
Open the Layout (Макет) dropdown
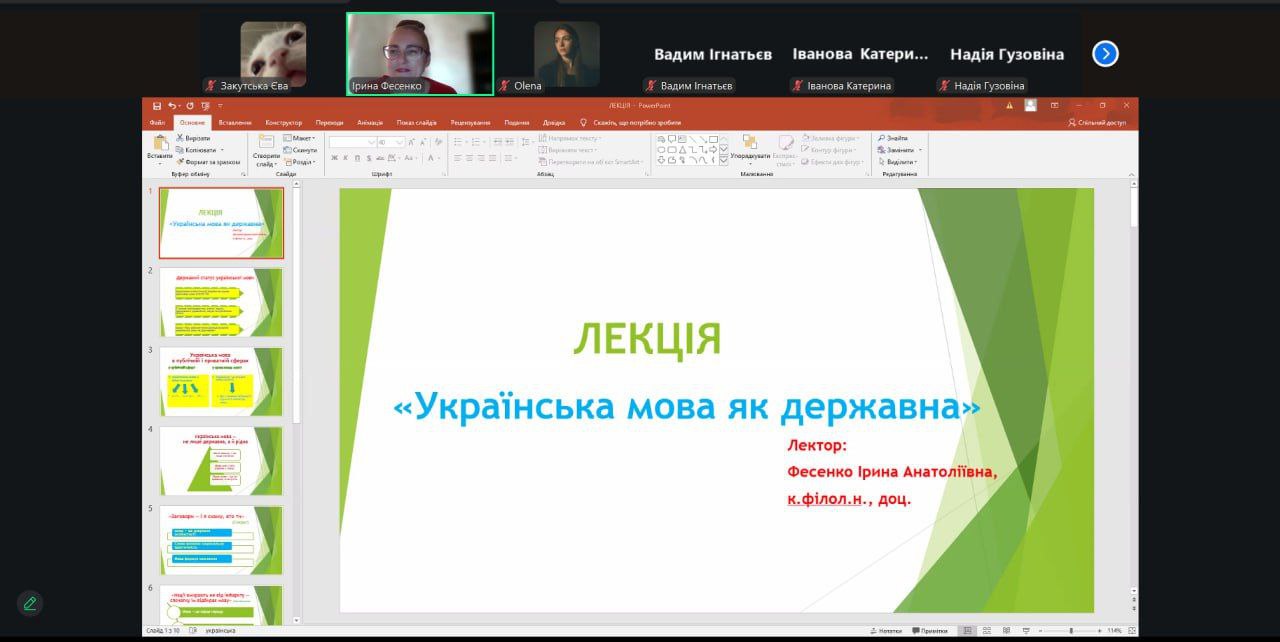298,138
